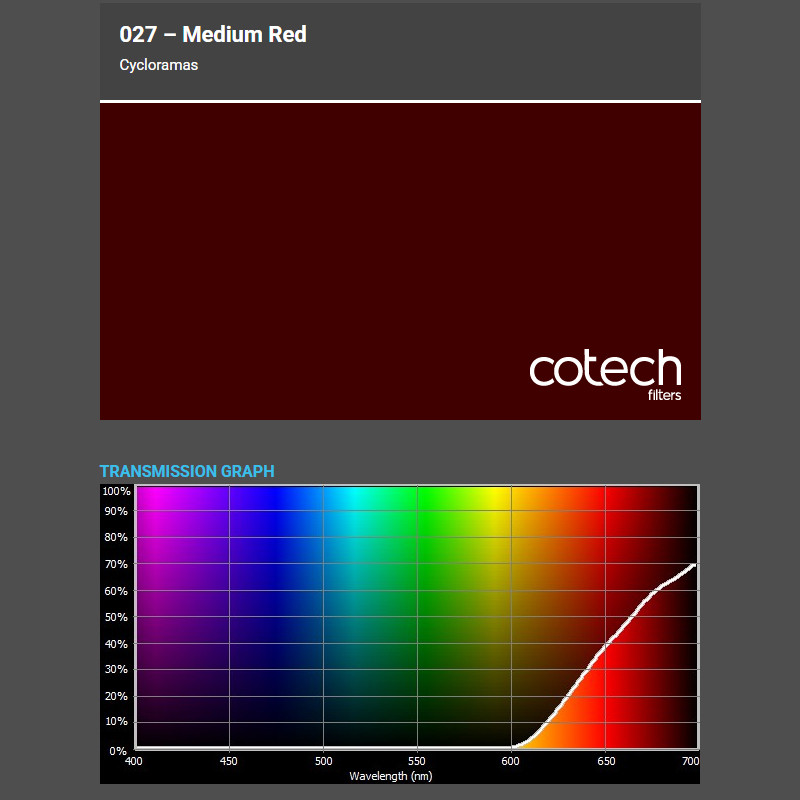The height and width of the screenshot is (800, 800).
Task: Click the 550 nm wavelength marker
Action: tap(415, 760)
